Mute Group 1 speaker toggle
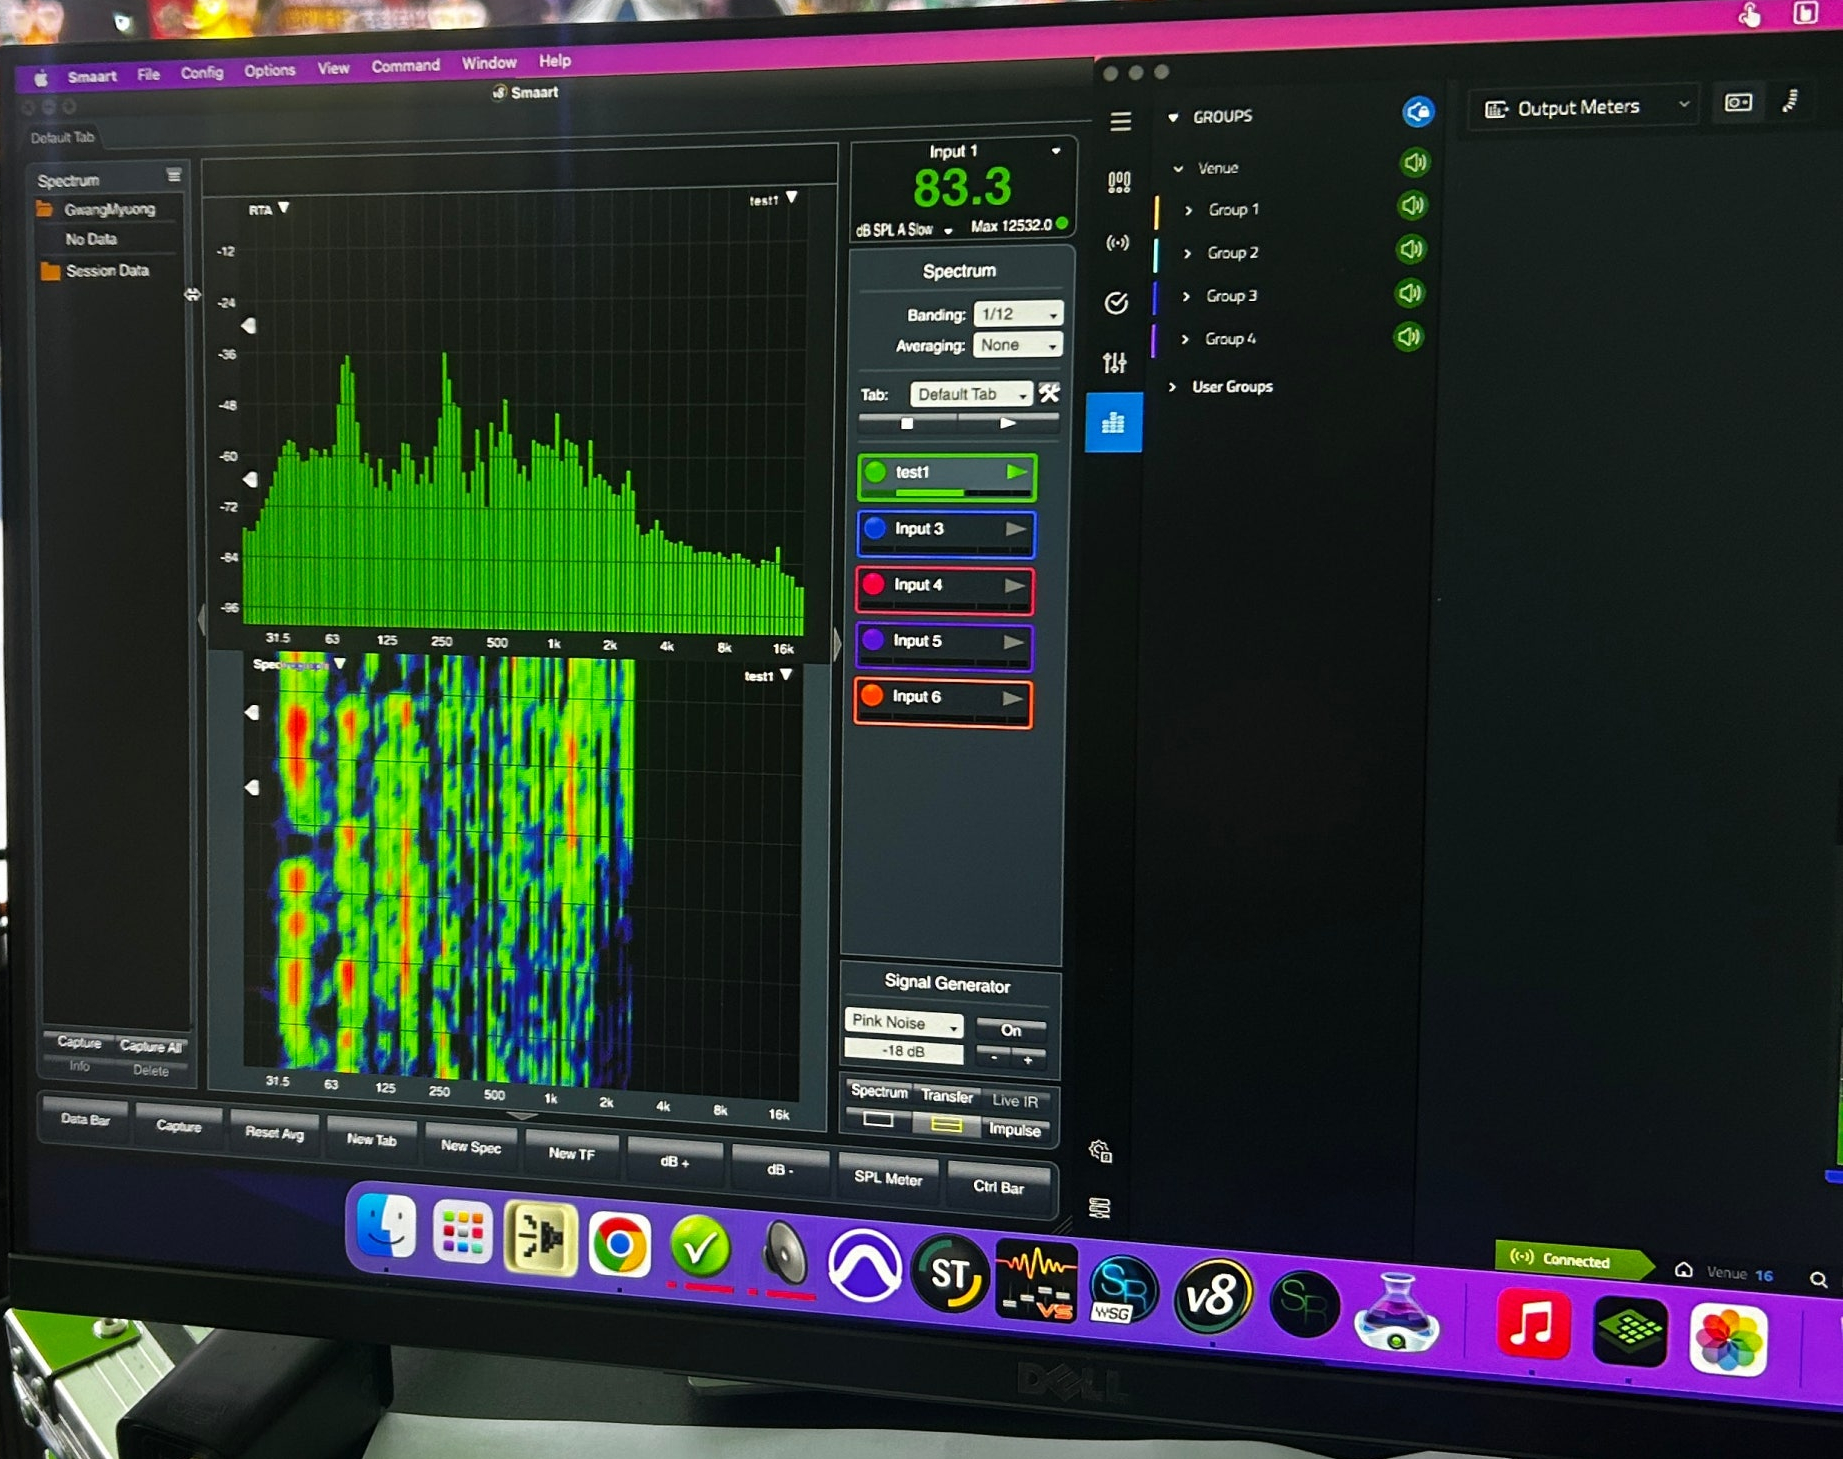Image resolution: width=1843 pixels, height=1459 pixels. pos(1412,206)
